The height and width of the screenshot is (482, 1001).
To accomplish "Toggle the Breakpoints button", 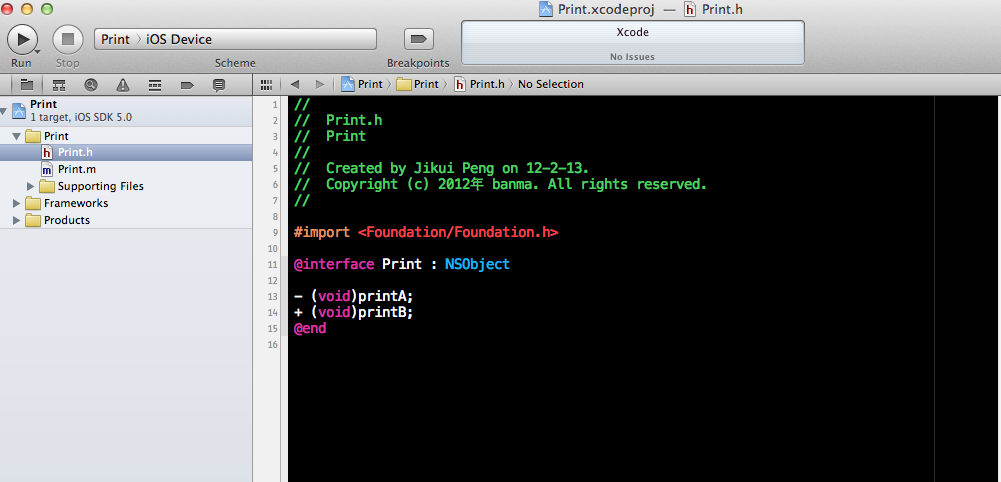I will pyautogui.click(x=419, y=39).
